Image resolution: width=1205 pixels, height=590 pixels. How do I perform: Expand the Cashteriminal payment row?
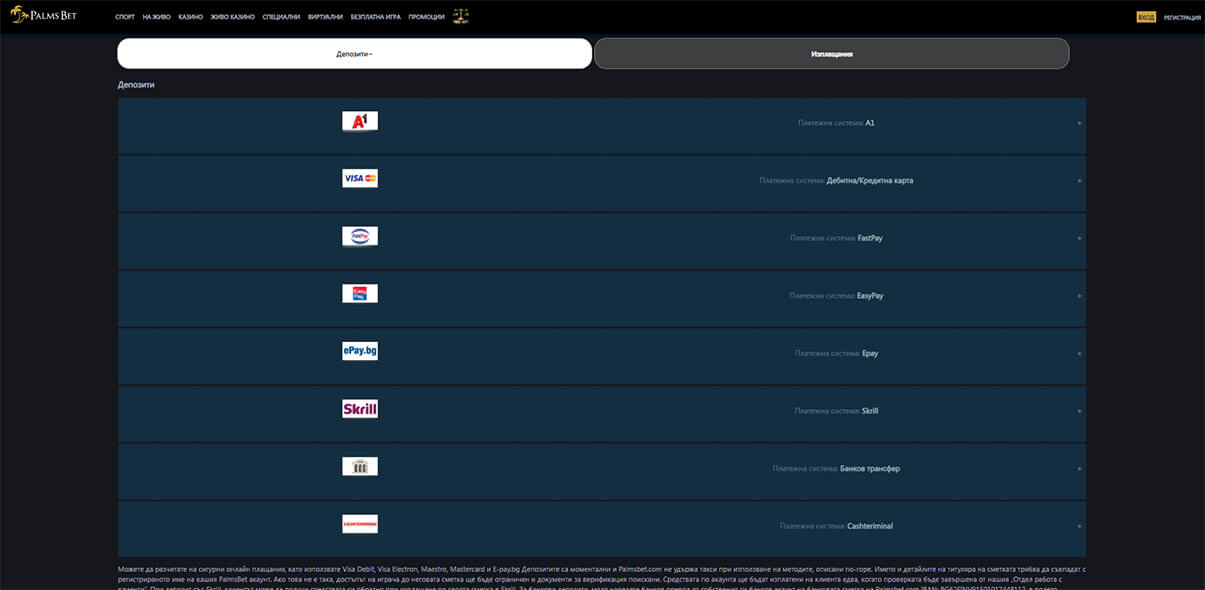(1079, 526)
